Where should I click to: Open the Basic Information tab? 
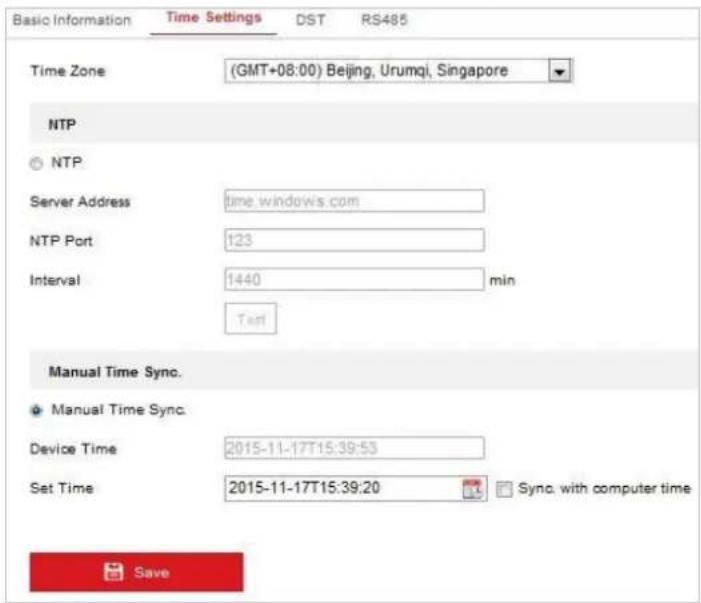[72, 20]
